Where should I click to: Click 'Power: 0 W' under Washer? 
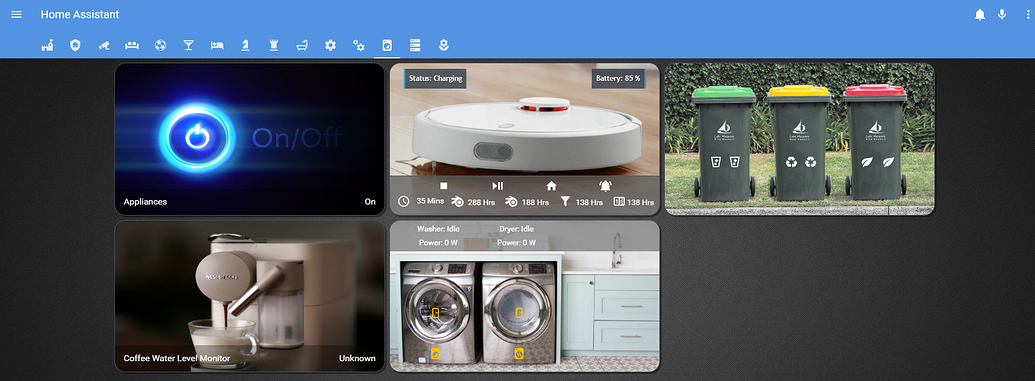438,243
